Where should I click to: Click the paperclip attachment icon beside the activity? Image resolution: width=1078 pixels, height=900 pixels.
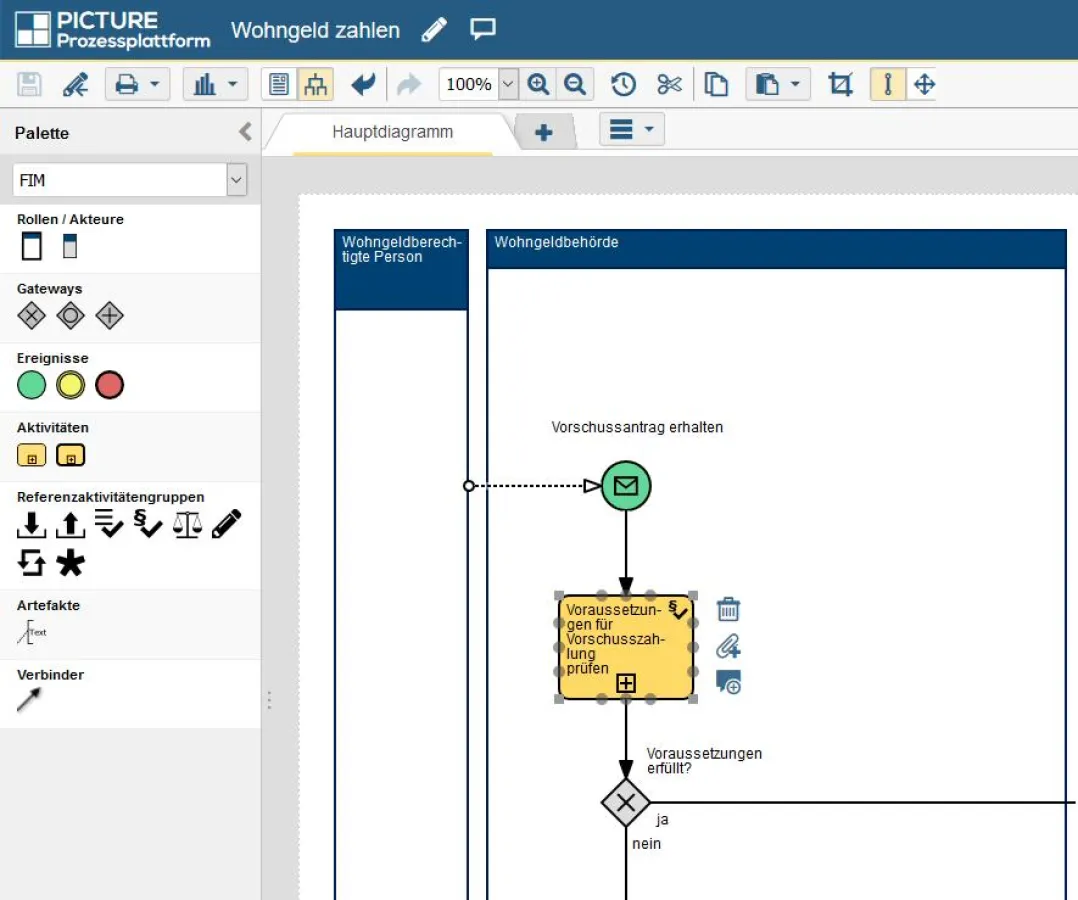(729, 646)
